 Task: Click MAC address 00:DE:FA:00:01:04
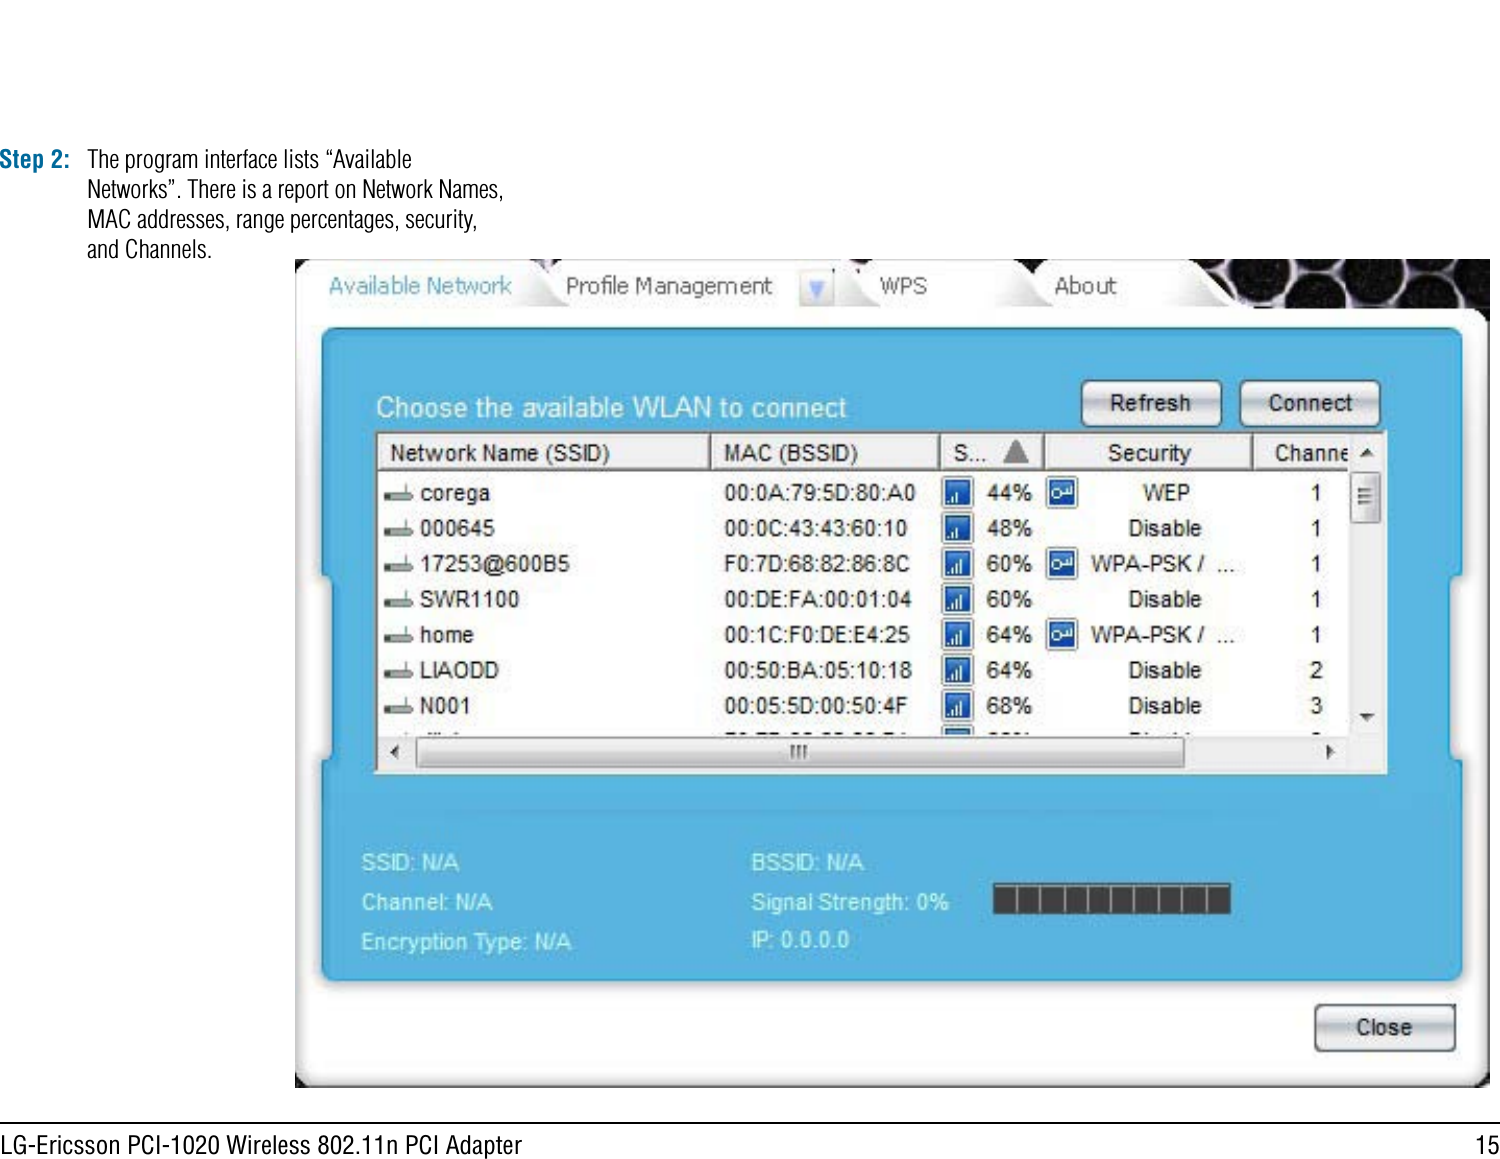pyautogui.click(x=818, y=599)
